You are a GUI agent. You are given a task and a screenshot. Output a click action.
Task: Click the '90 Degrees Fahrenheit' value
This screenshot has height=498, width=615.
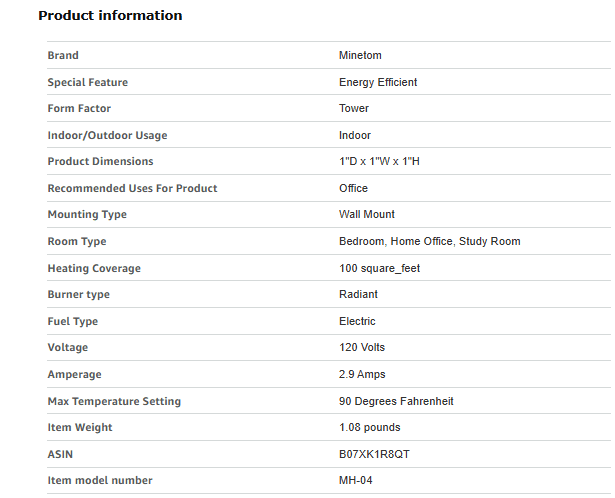pyautogui.click(x=396, y=402)
